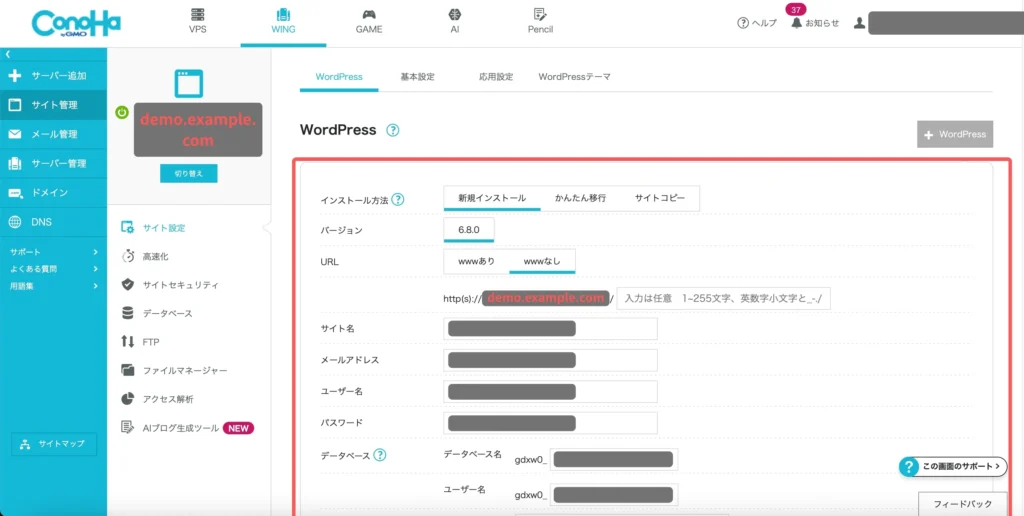This screenshot has width=1024, height=516.
Task: Open AIブログ生成ツール in the submenu
Action: tap(189, 428)
